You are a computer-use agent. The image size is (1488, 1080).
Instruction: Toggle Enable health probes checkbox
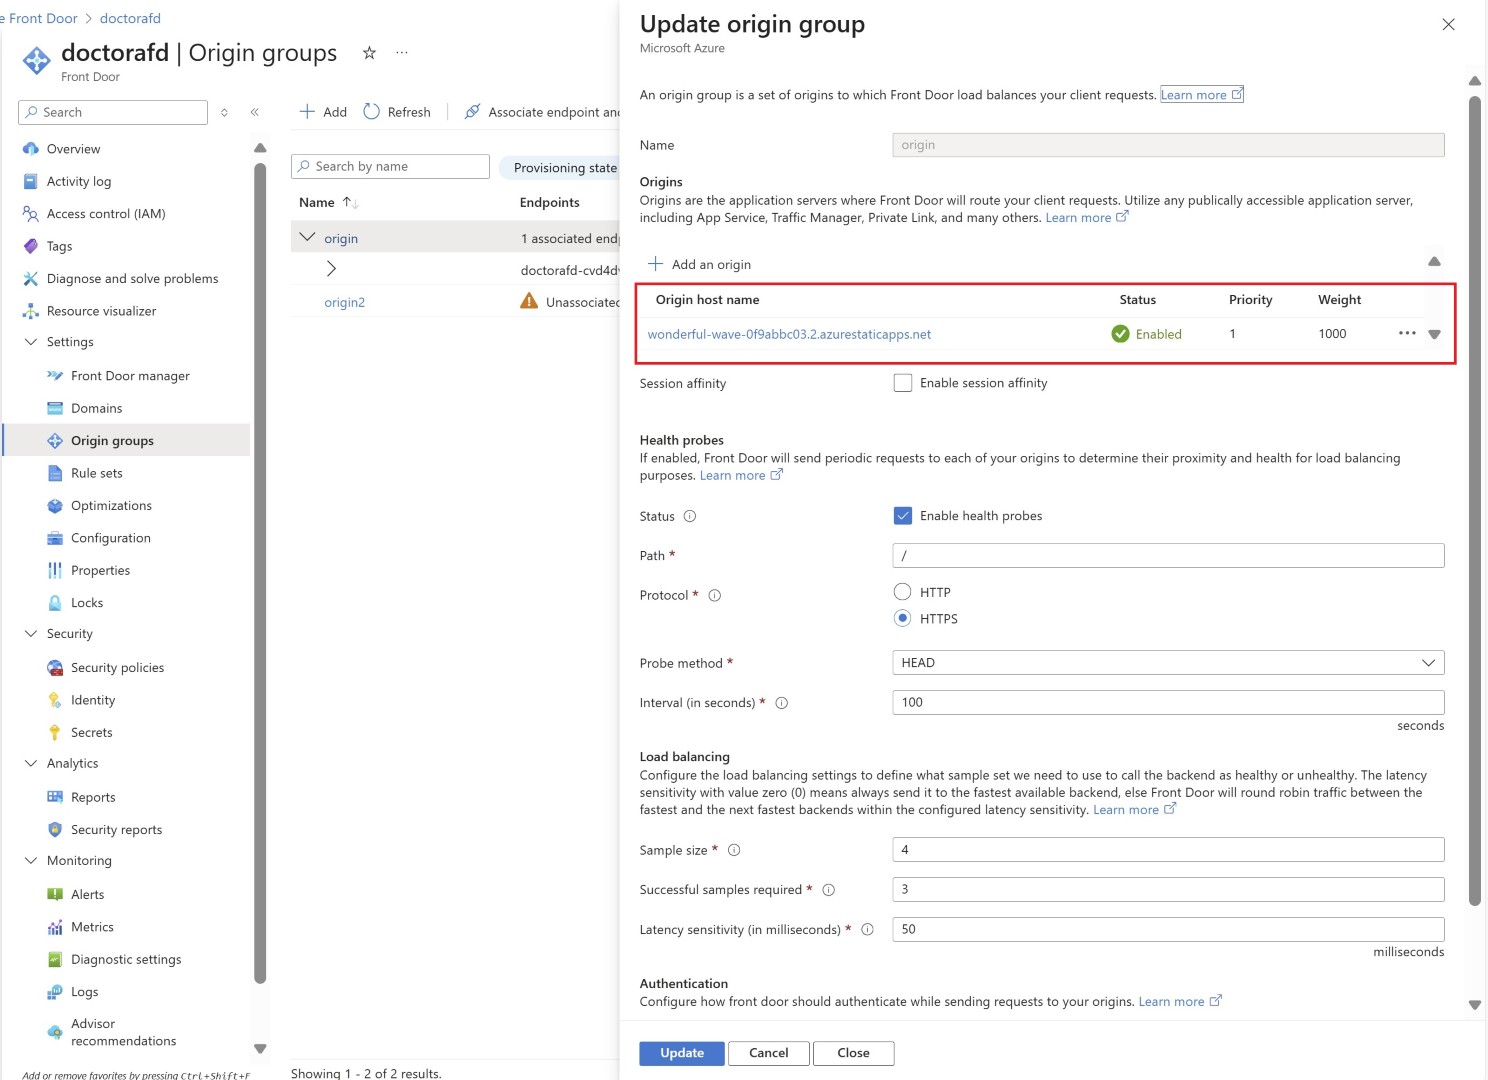point(903,516)
